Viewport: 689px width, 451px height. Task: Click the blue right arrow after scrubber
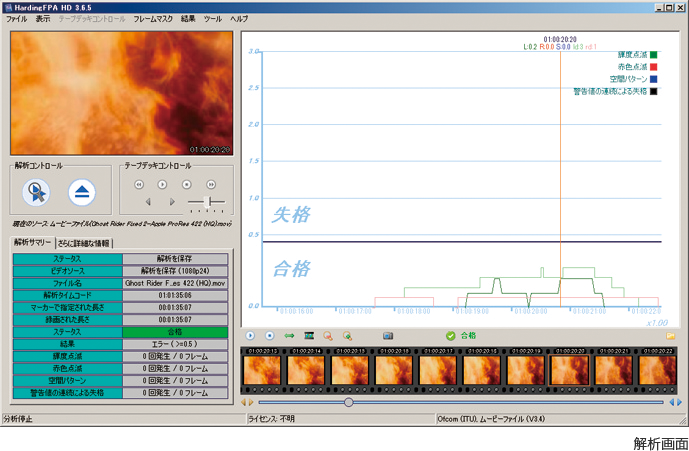pyautogui.click(x=679, y=402)
